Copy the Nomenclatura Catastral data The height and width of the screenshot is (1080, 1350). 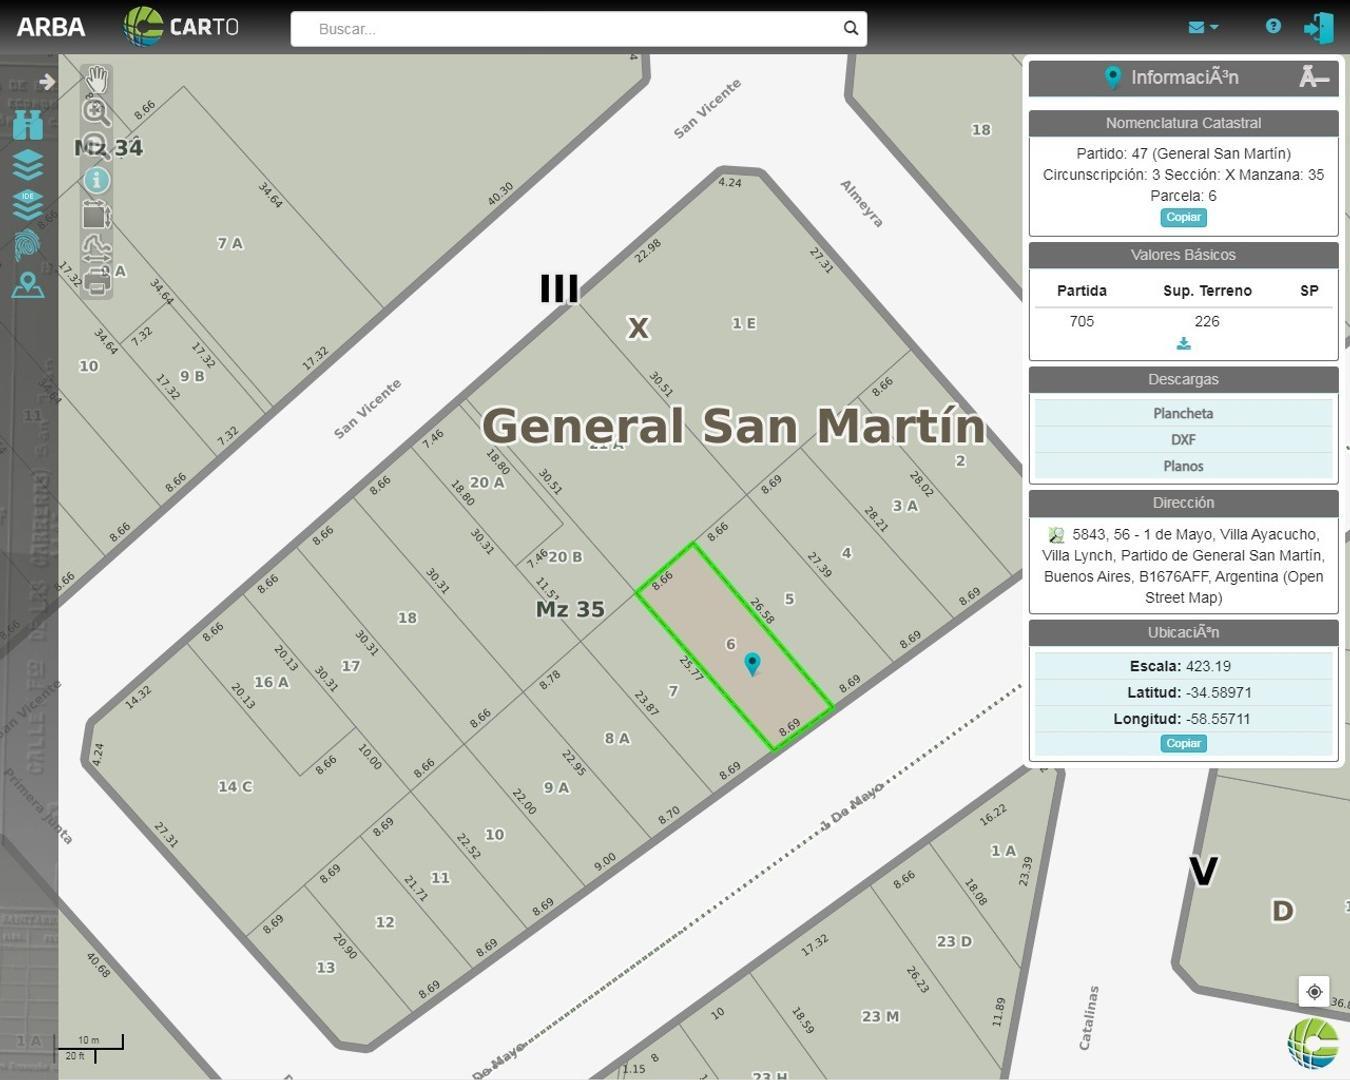click(1183, 217)
